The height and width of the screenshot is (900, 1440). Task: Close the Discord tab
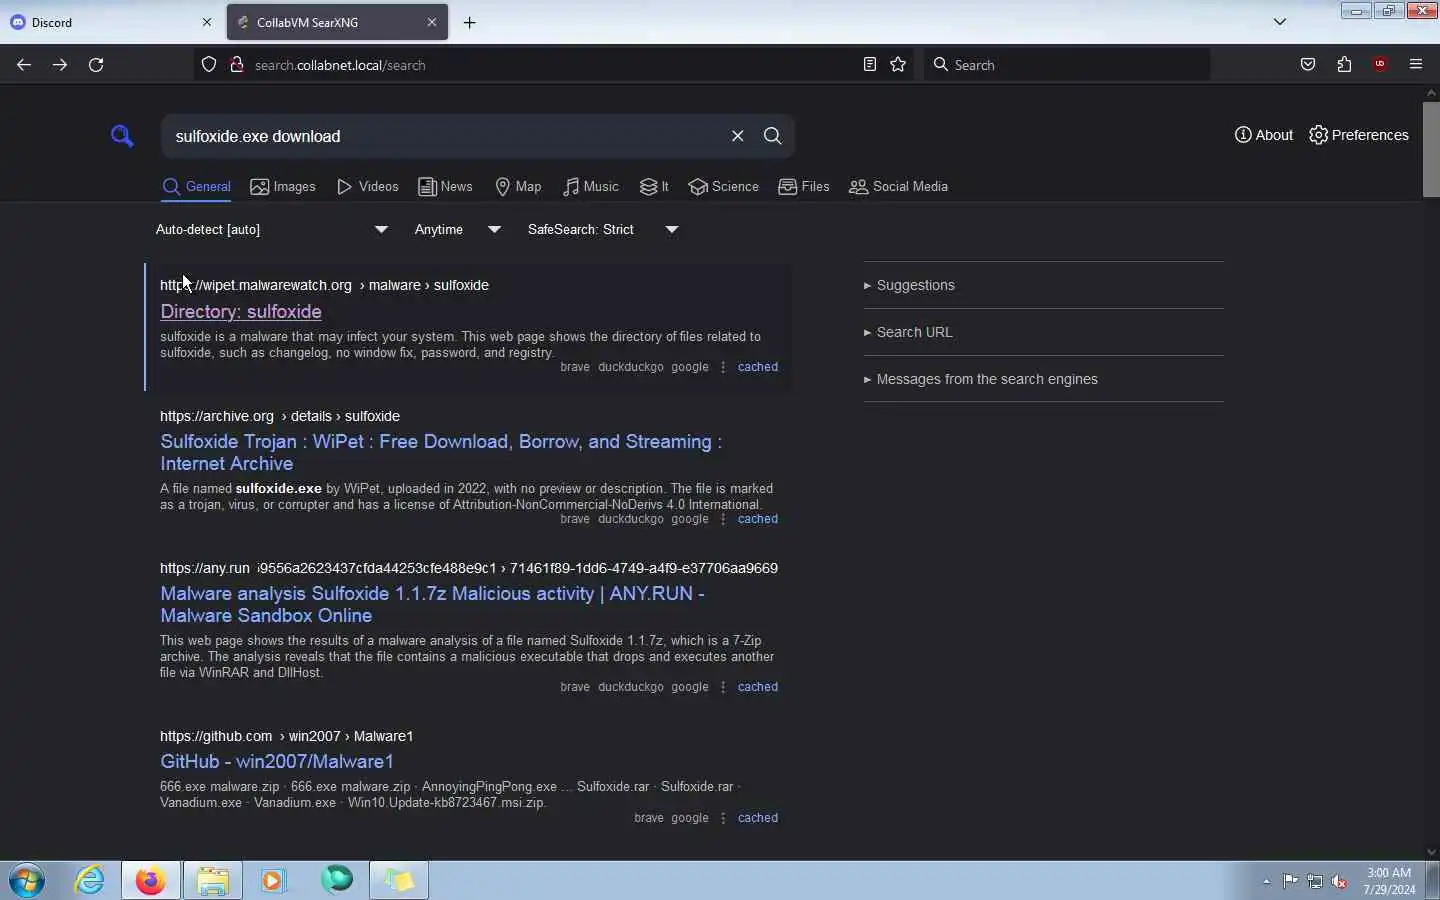[x=207, y=22]
